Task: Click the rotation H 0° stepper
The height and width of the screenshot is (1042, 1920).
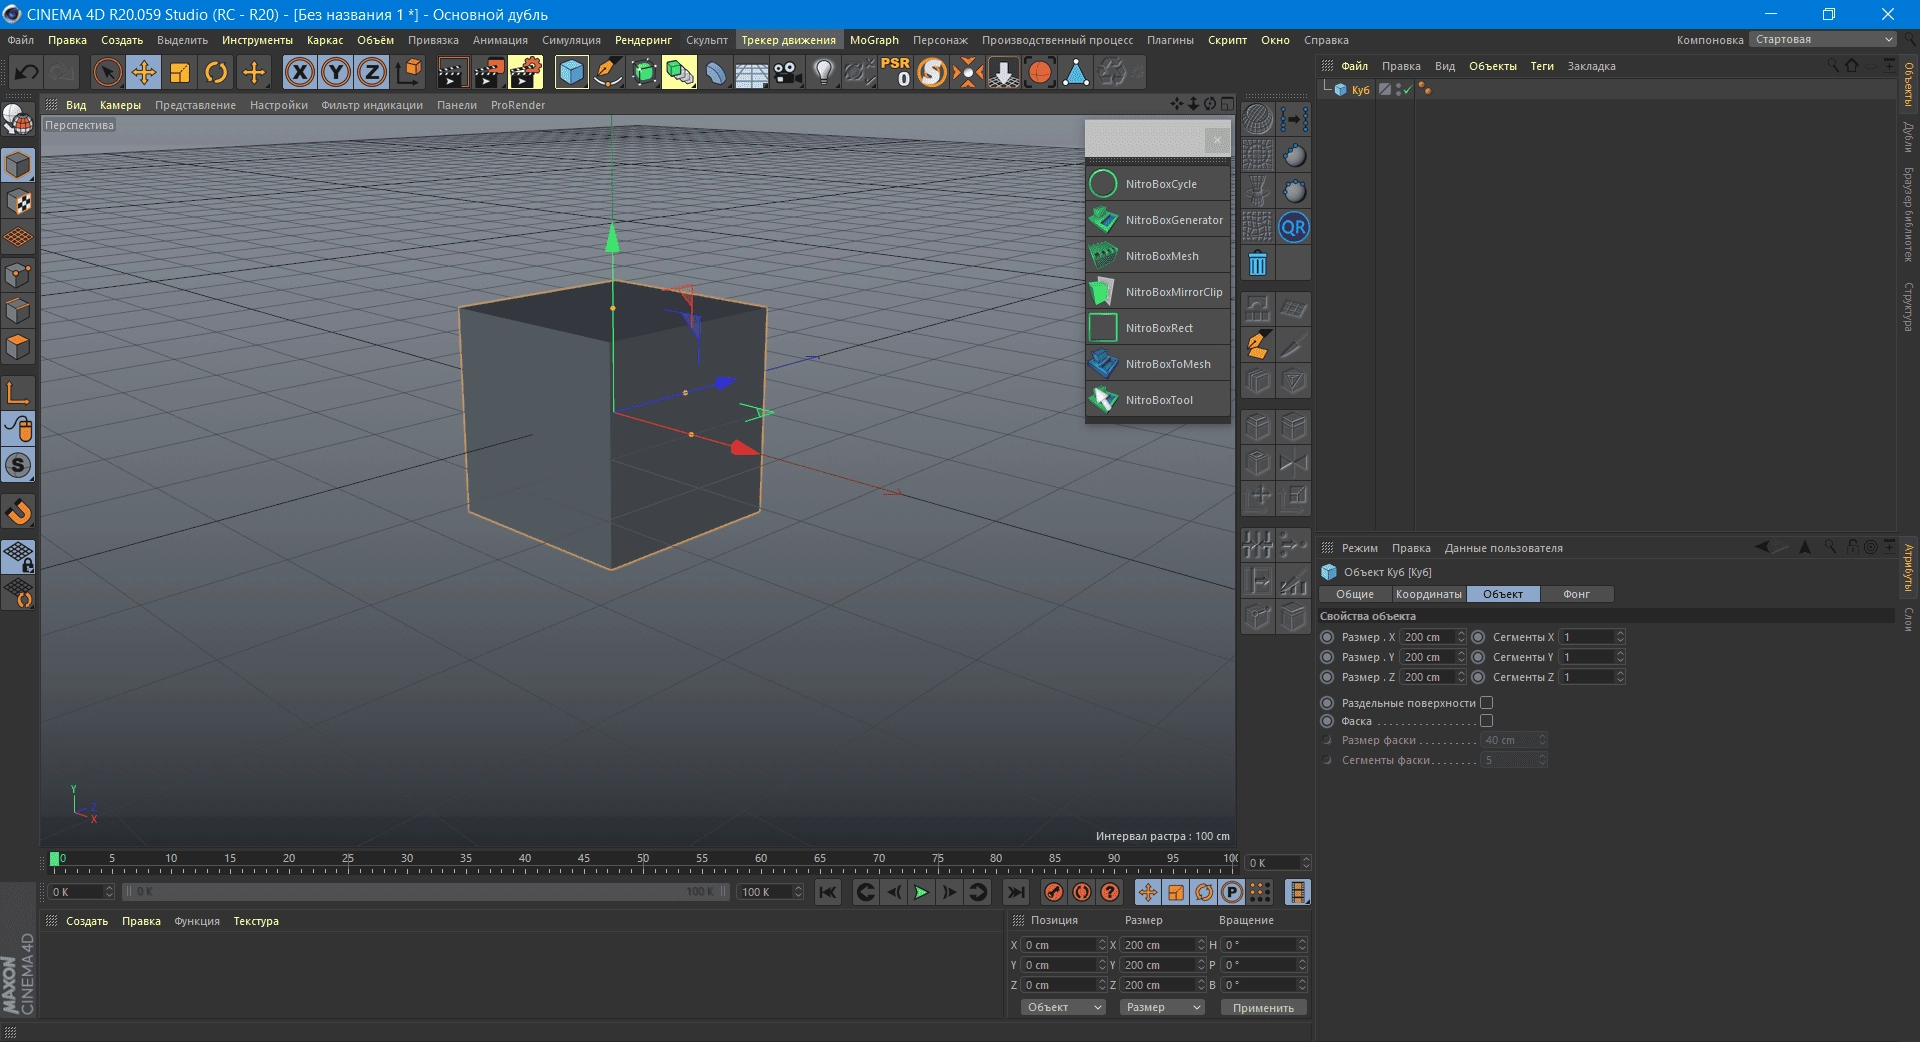Action: (x=1302, y=945)
